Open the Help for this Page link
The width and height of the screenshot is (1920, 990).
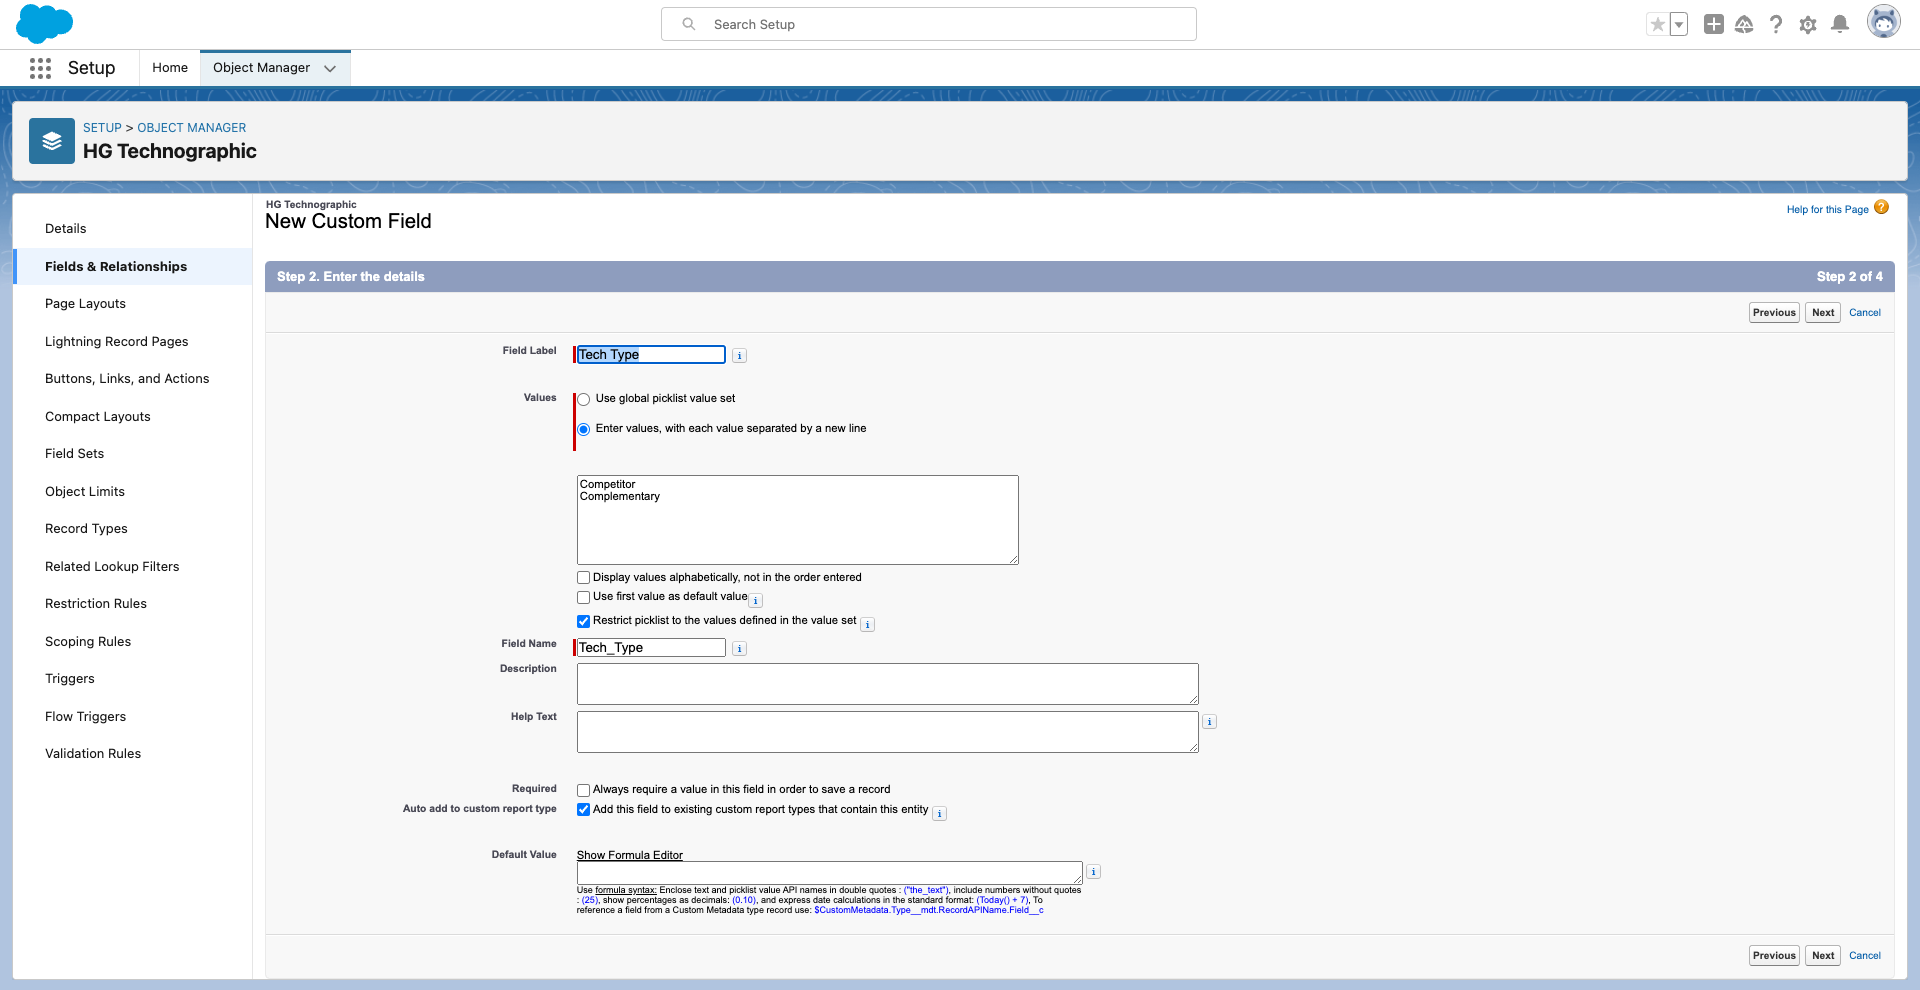tap(1828, 210)
